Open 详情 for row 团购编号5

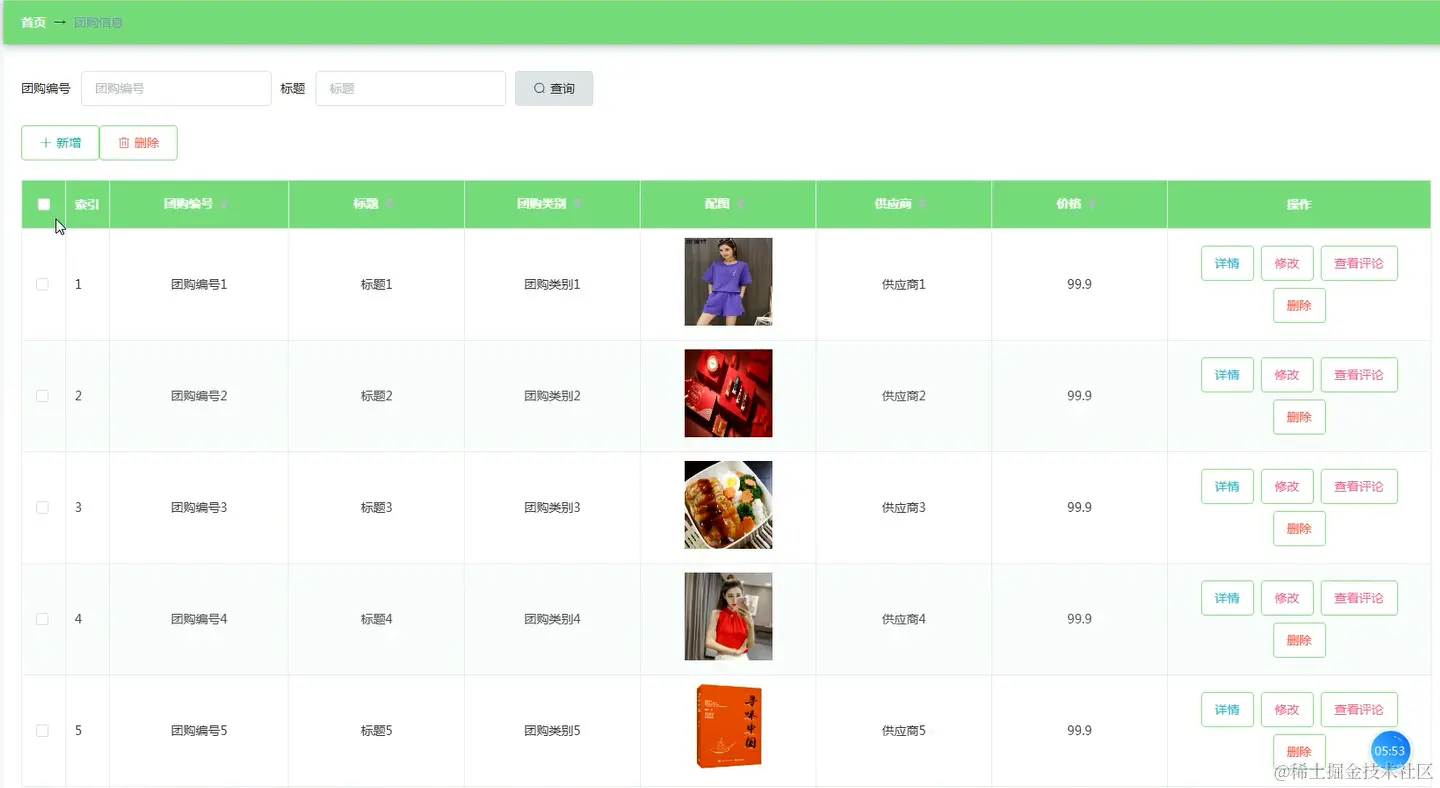tap(1227, 709)
